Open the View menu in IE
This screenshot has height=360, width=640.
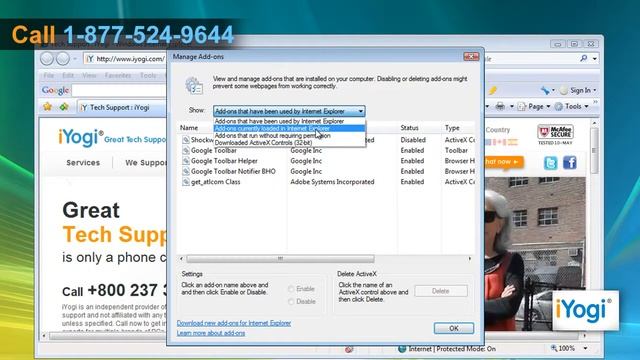[89, 75]
